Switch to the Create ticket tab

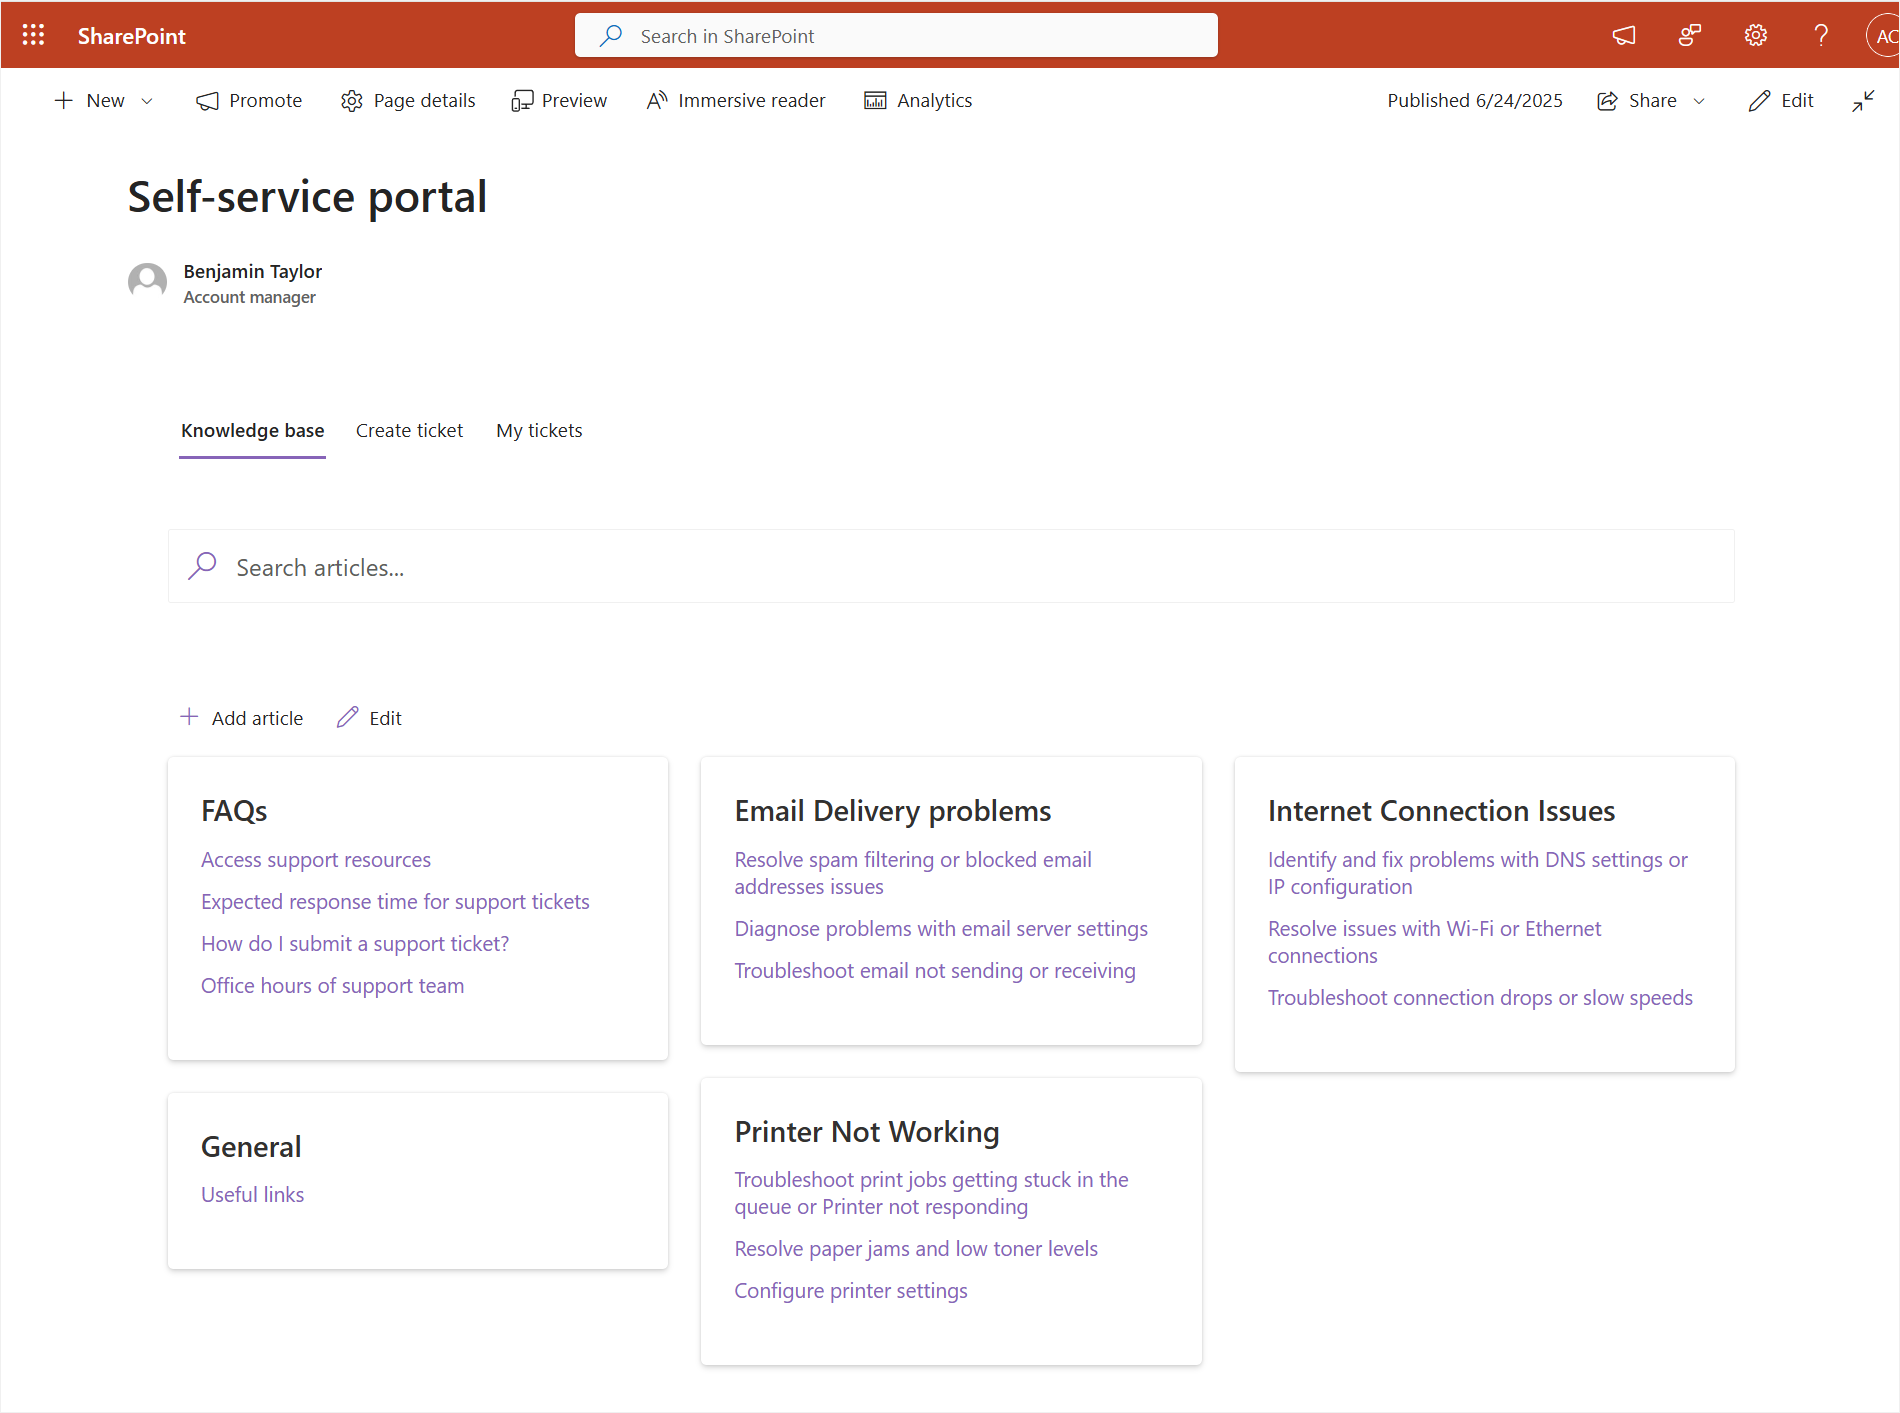[x=409, y=431]
